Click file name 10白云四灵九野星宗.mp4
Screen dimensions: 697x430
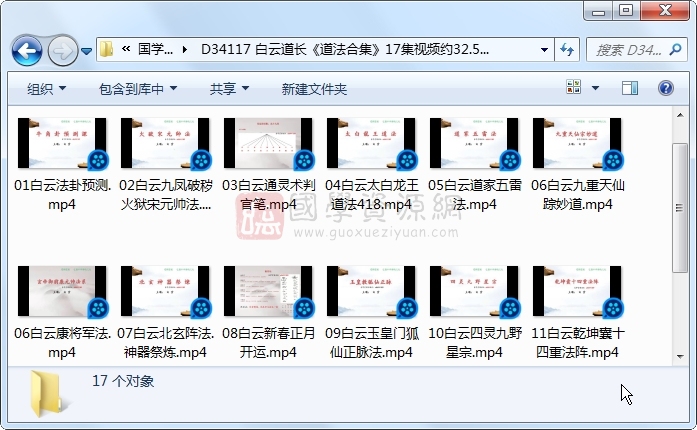pyautogui.click(x=474, y=342)
